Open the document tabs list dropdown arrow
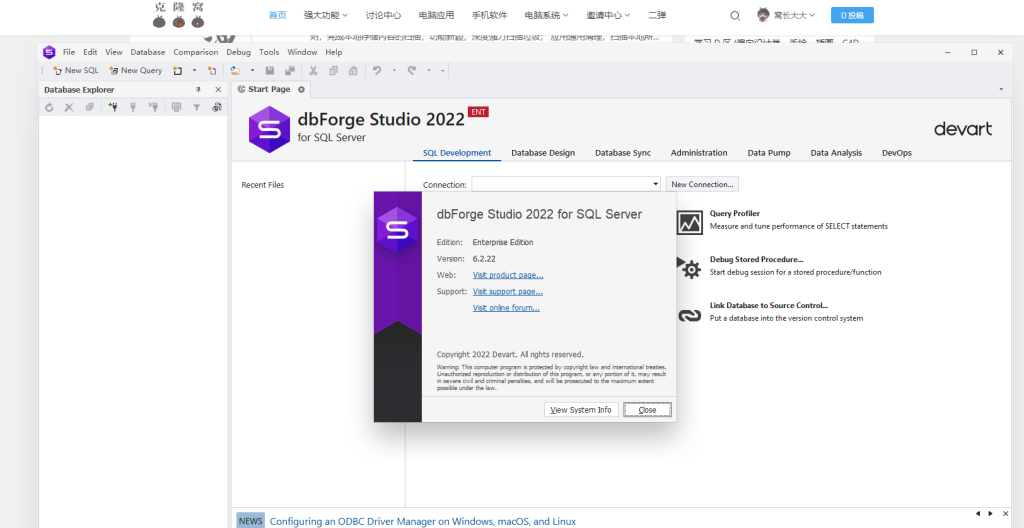The width and height of the screenshot is (1024, 528). (x=1001, y=89)
